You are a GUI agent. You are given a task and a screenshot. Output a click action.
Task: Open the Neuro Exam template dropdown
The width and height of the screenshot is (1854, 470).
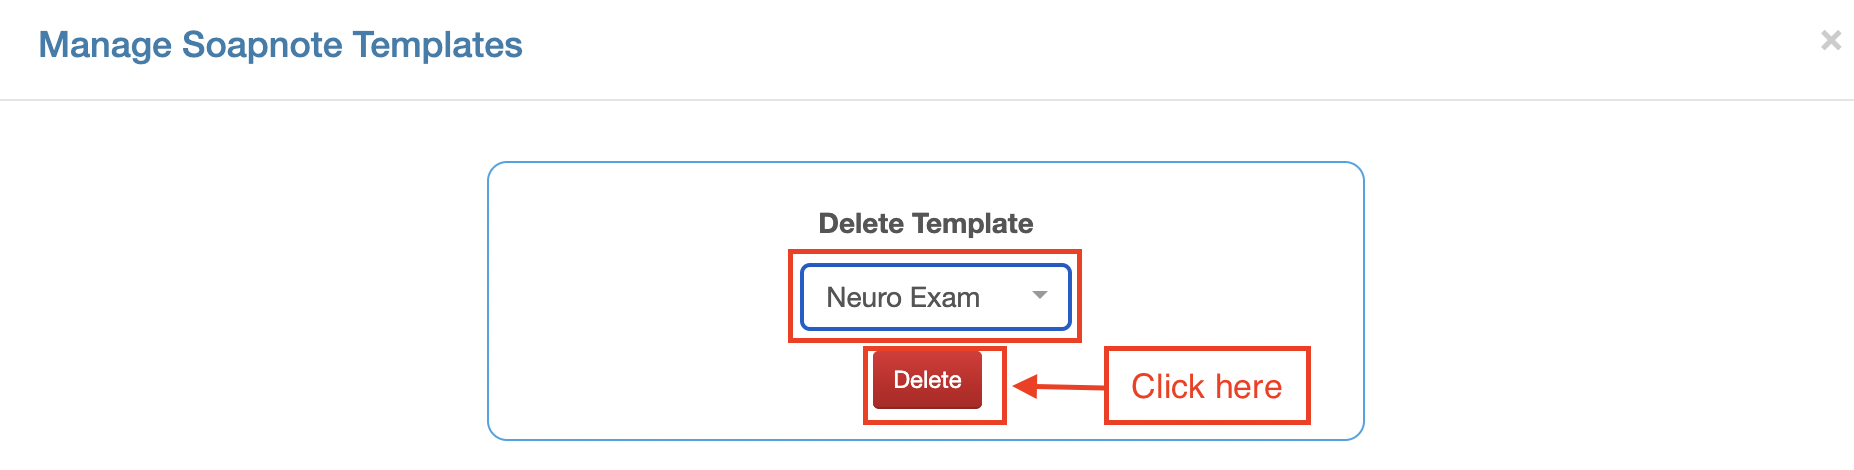(x=935, y=297)
